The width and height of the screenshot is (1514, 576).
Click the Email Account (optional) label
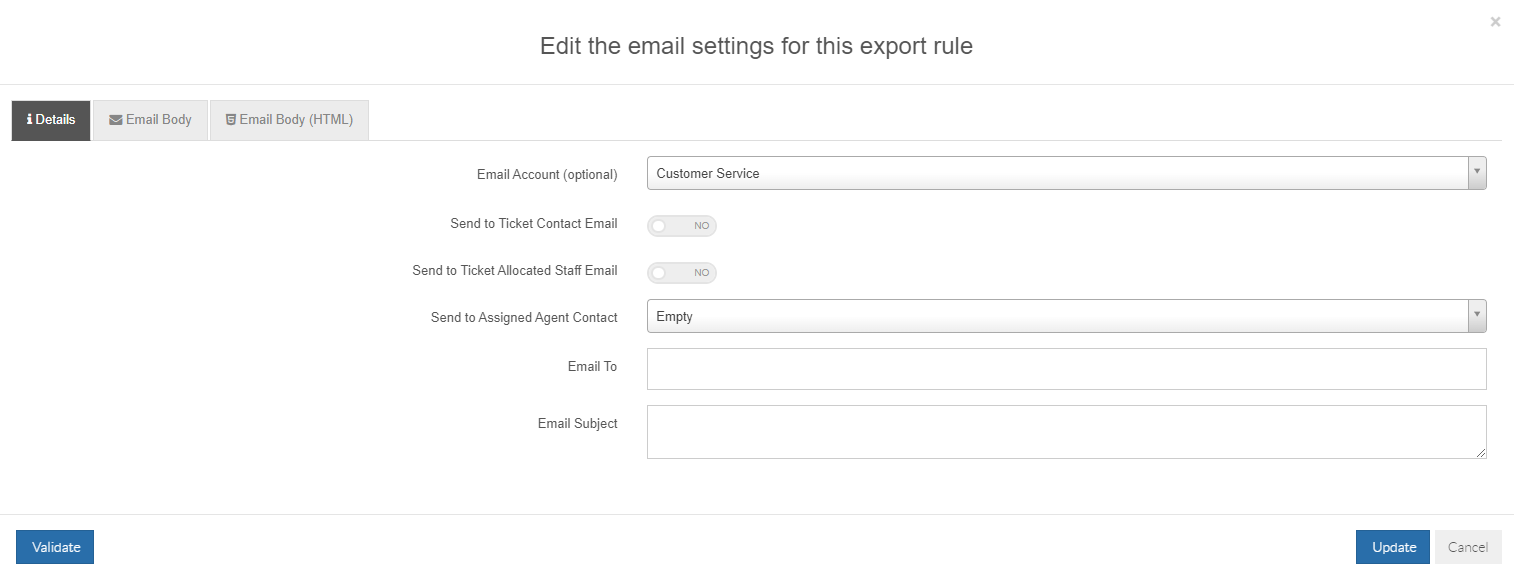(547, 174)
